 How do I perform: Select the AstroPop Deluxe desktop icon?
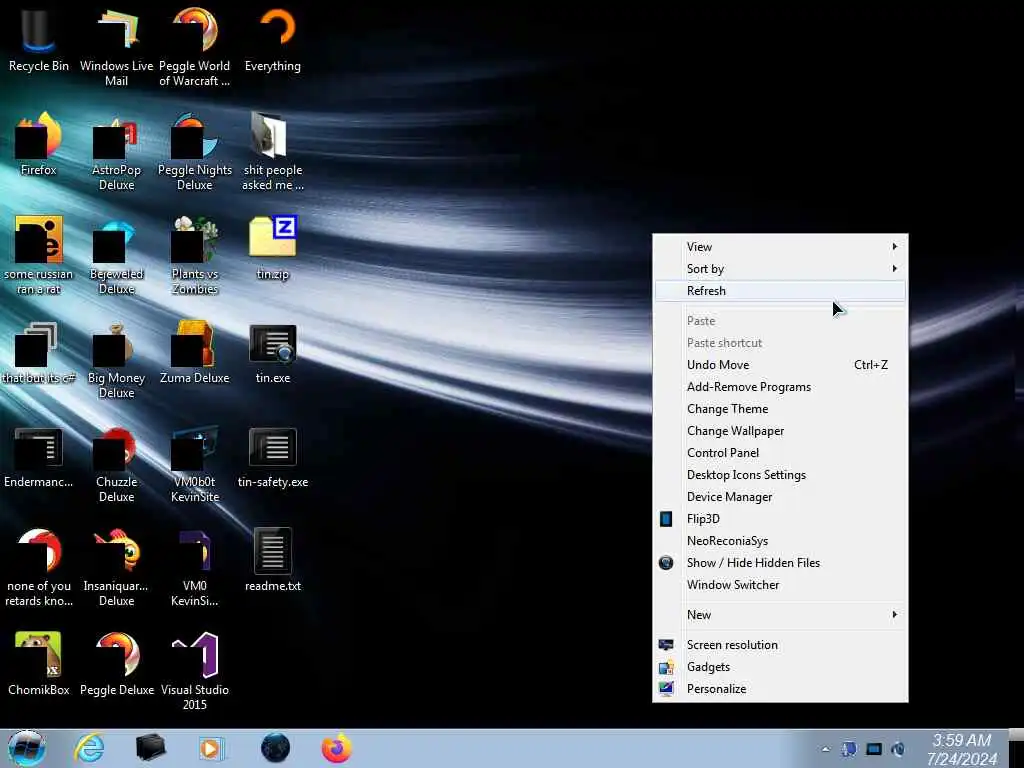click(116, 150)
